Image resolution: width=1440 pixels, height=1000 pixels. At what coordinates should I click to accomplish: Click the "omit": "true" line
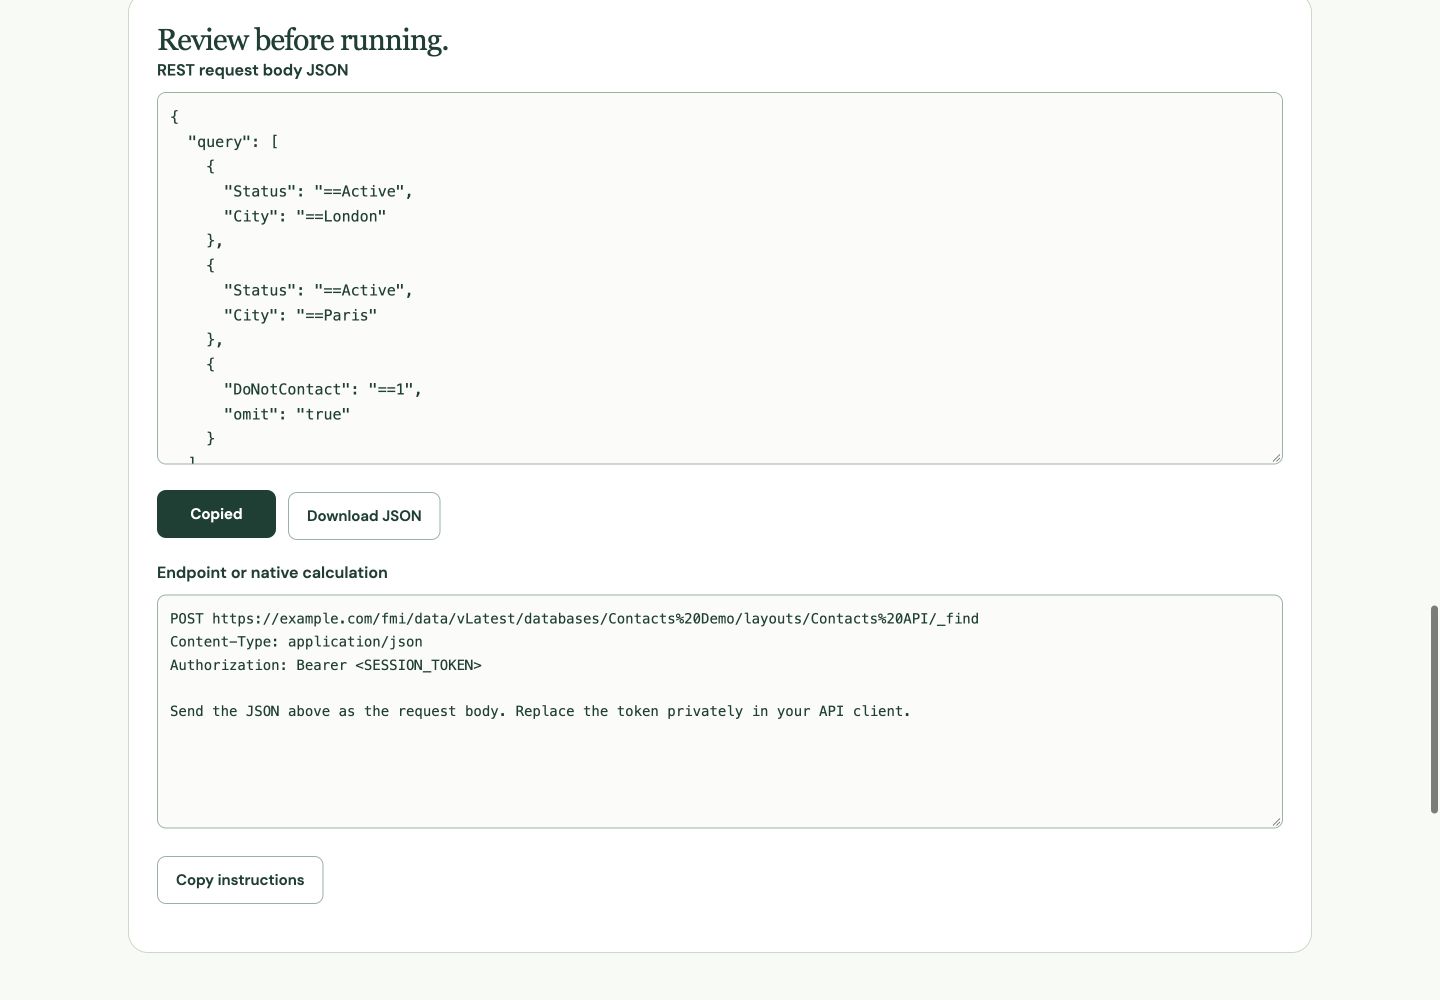pos(287,414)
